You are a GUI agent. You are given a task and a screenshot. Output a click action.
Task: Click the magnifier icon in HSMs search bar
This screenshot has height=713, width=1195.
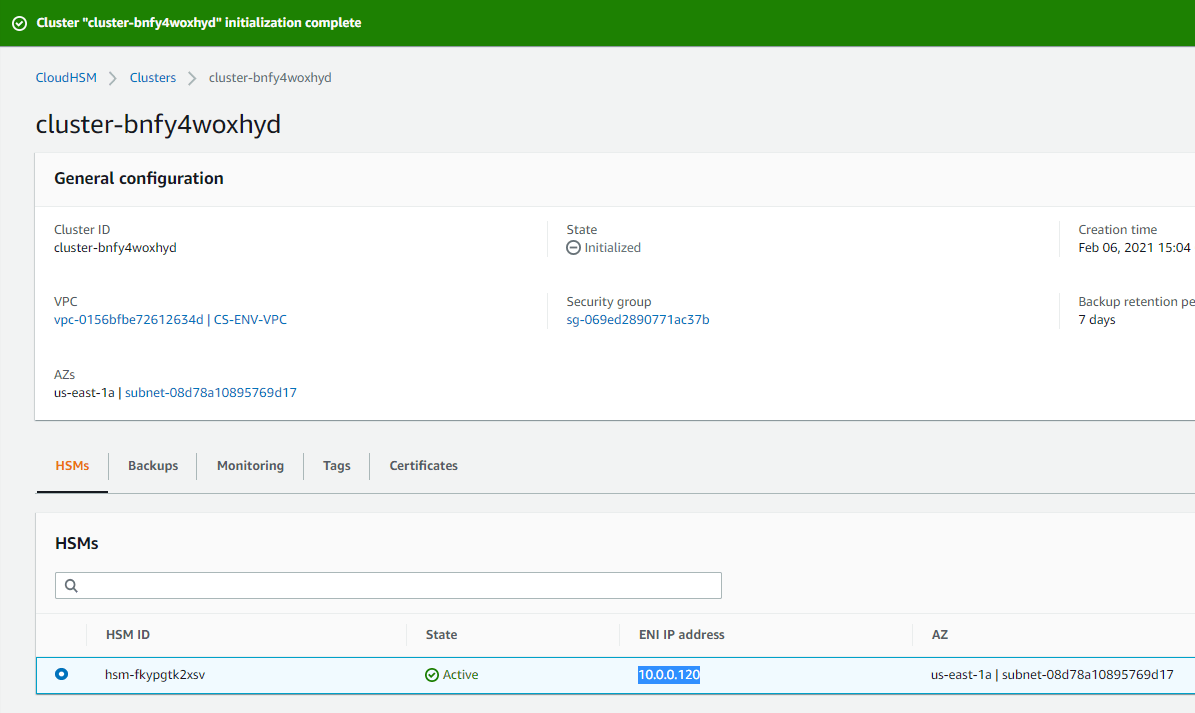coord(70,585)
